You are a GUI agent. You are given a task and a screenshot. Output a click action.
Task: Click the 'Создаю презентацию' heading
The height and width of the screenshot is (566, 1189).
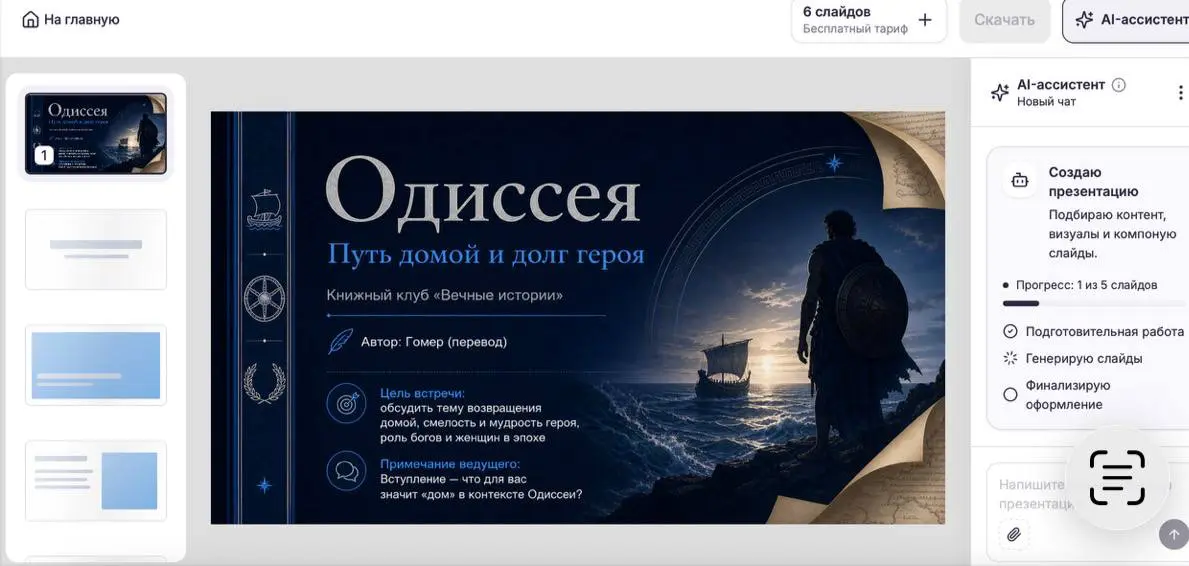click(1093, 182)
